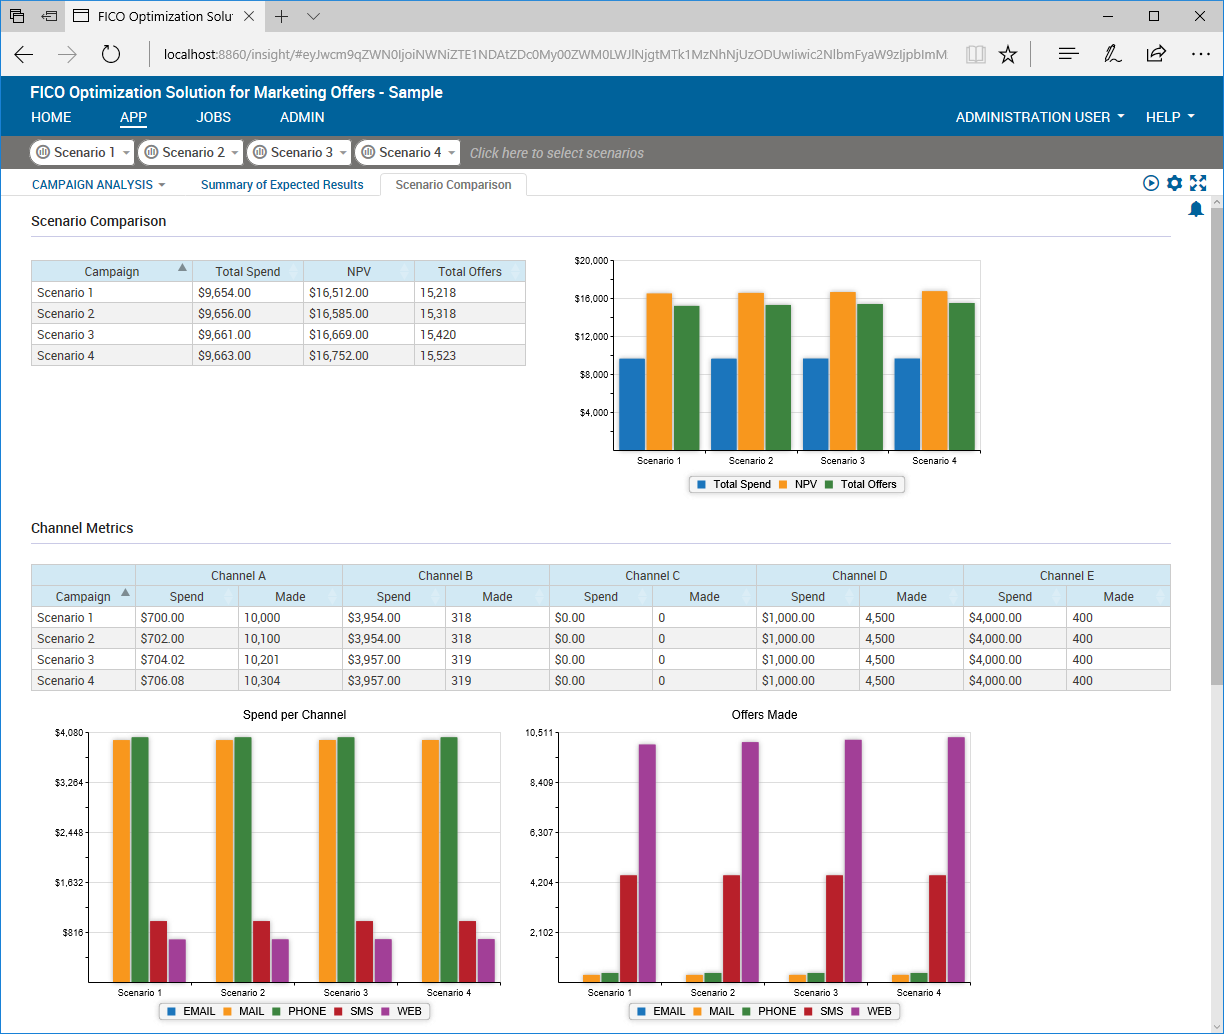Viewport: 1224px width, 1034px height.
Task: Open the notifications bell
Action: pyautogui.click(x=1196, y=209)
